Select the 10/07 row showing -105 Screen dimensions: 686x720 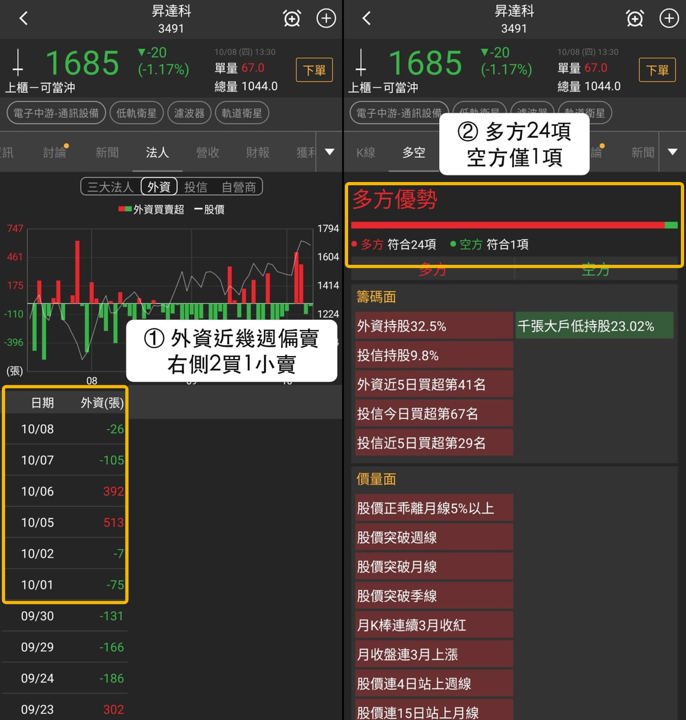tap(66, 460)
